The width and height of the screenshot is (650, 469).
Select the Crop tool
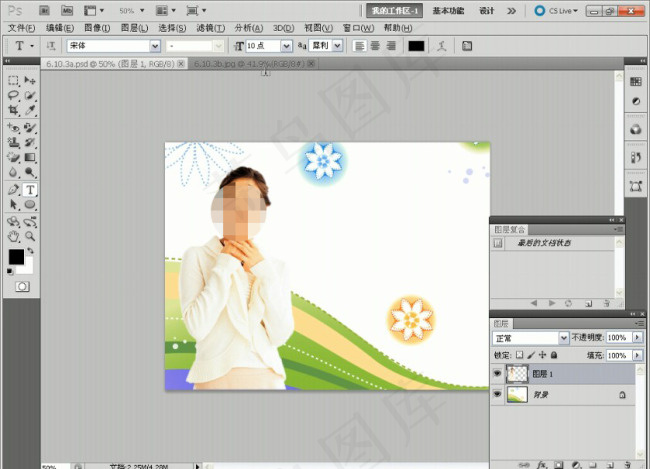tap(13, 110)
